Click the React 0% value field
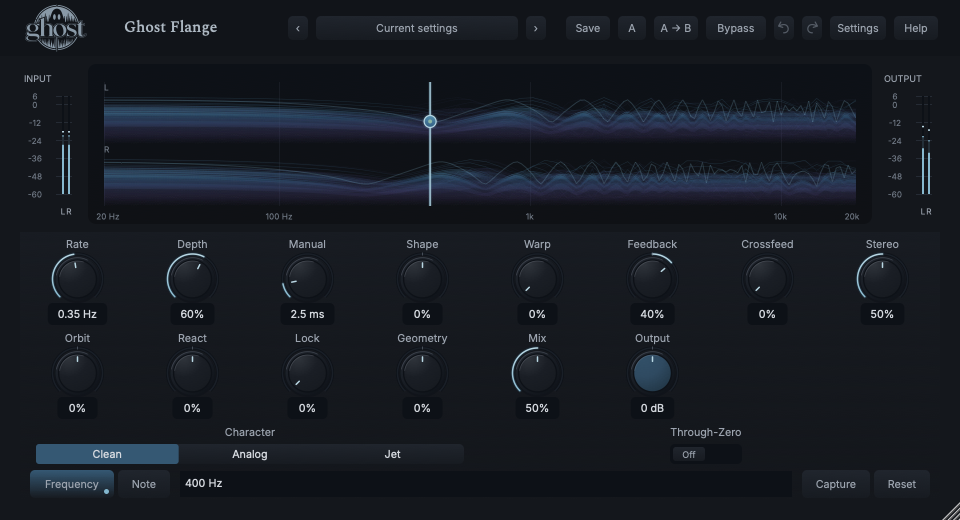The image size is (960, 520). click(192, 408)
